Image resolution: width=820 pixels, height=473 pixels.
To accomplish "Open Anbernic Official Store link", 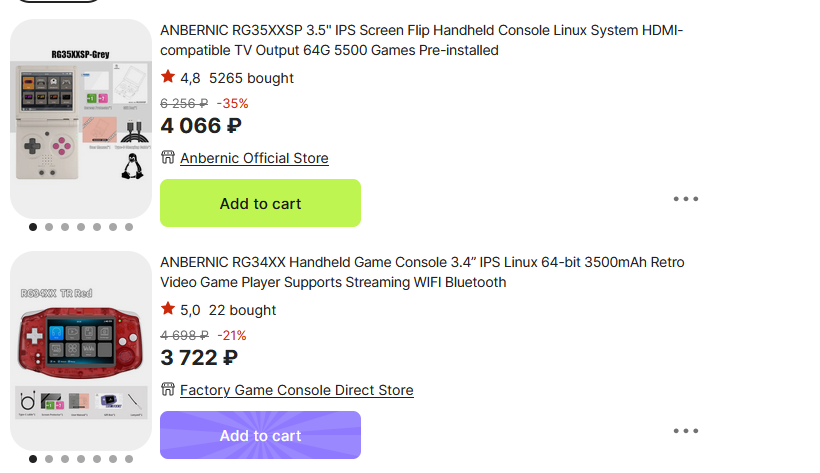I will coord(254,158).
